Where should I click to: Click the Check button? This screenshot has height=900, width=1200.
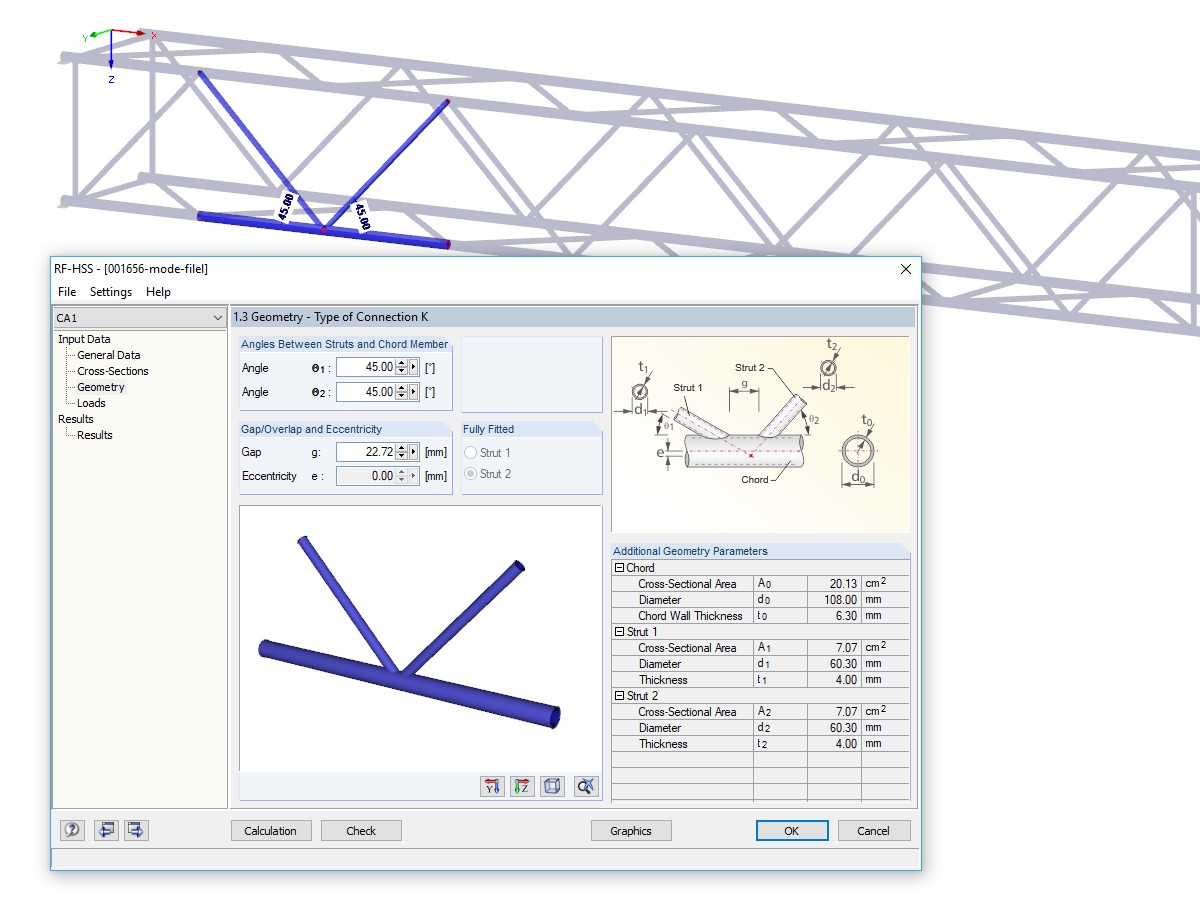point(361,831)
